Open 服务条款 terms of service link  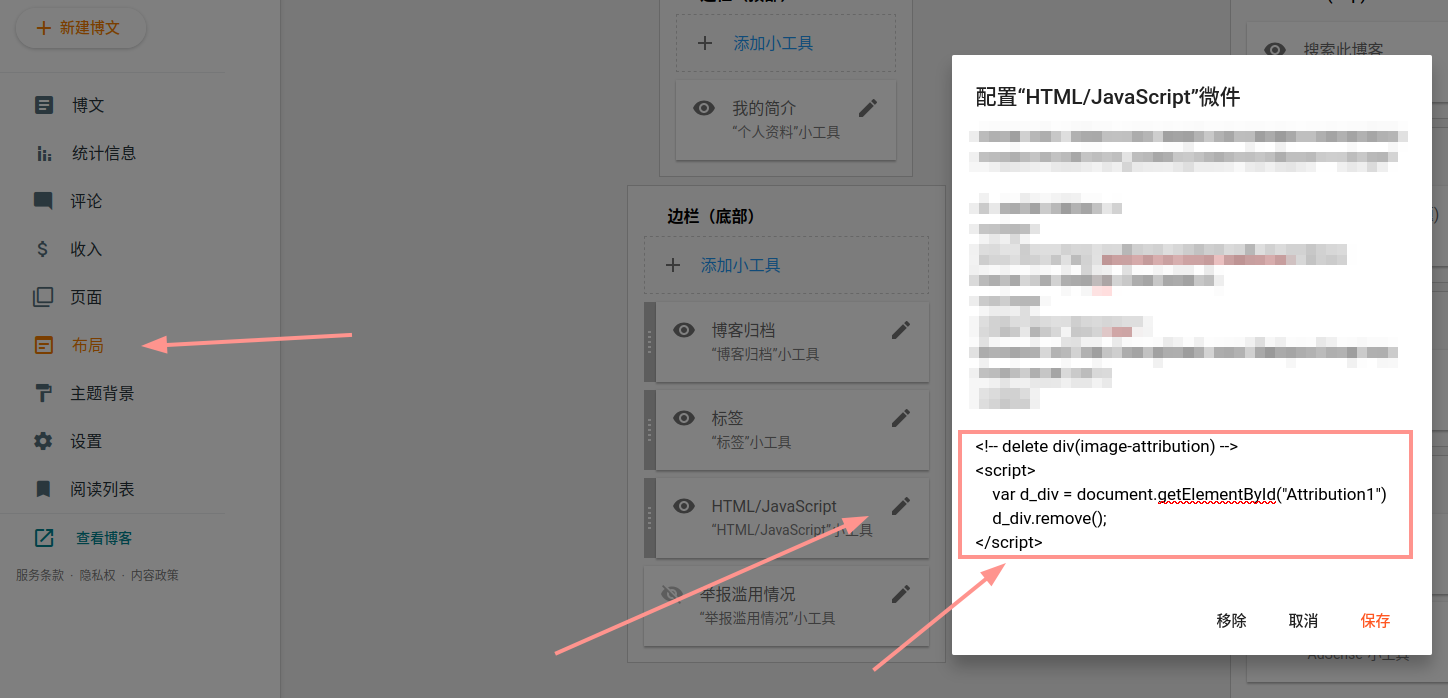[40, 575]
